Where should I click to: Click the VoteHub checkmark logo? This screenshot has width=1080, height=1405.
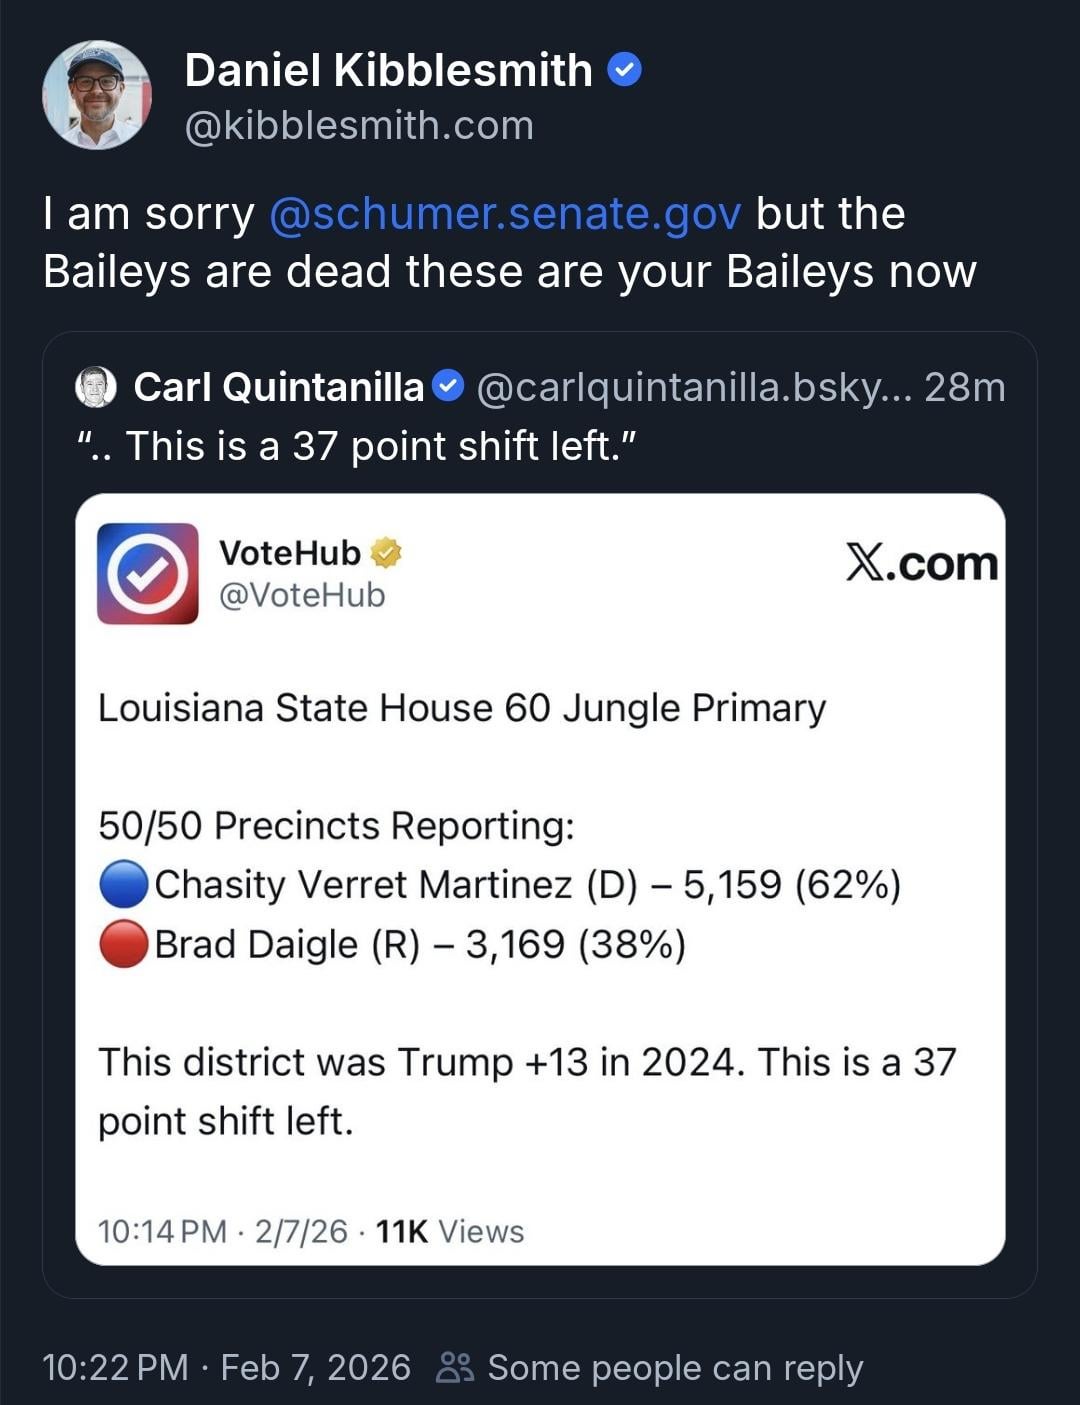click(148, 573)
